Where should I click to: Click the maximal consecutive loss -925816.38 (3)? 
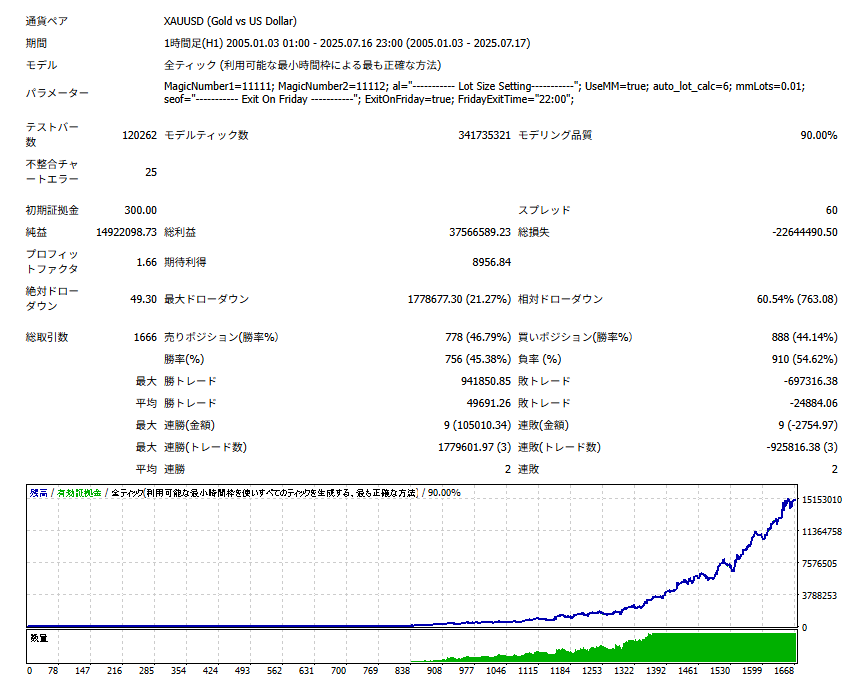pyautogui.click(x=802, y=447)
